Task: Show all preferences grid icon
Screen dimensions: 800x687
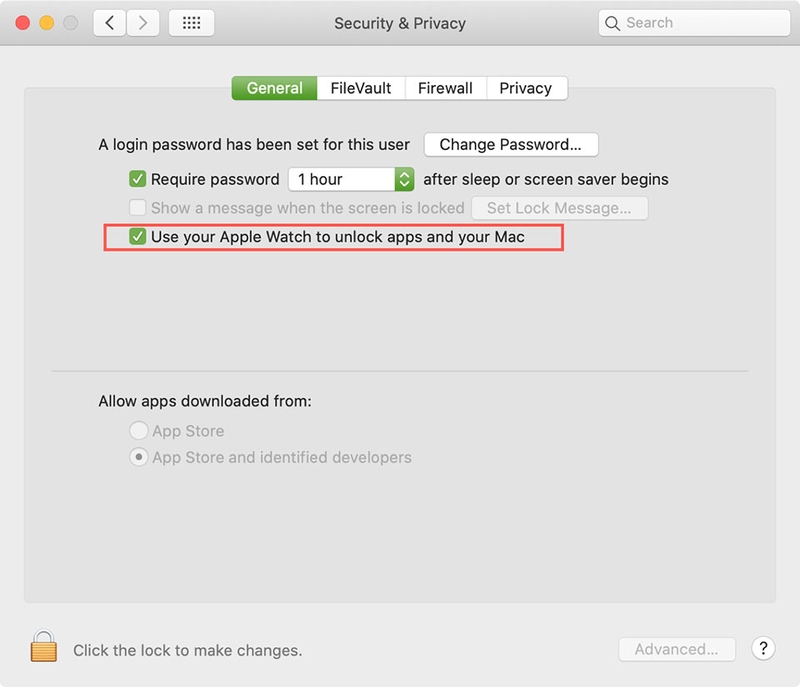Action: click(191, 23)
